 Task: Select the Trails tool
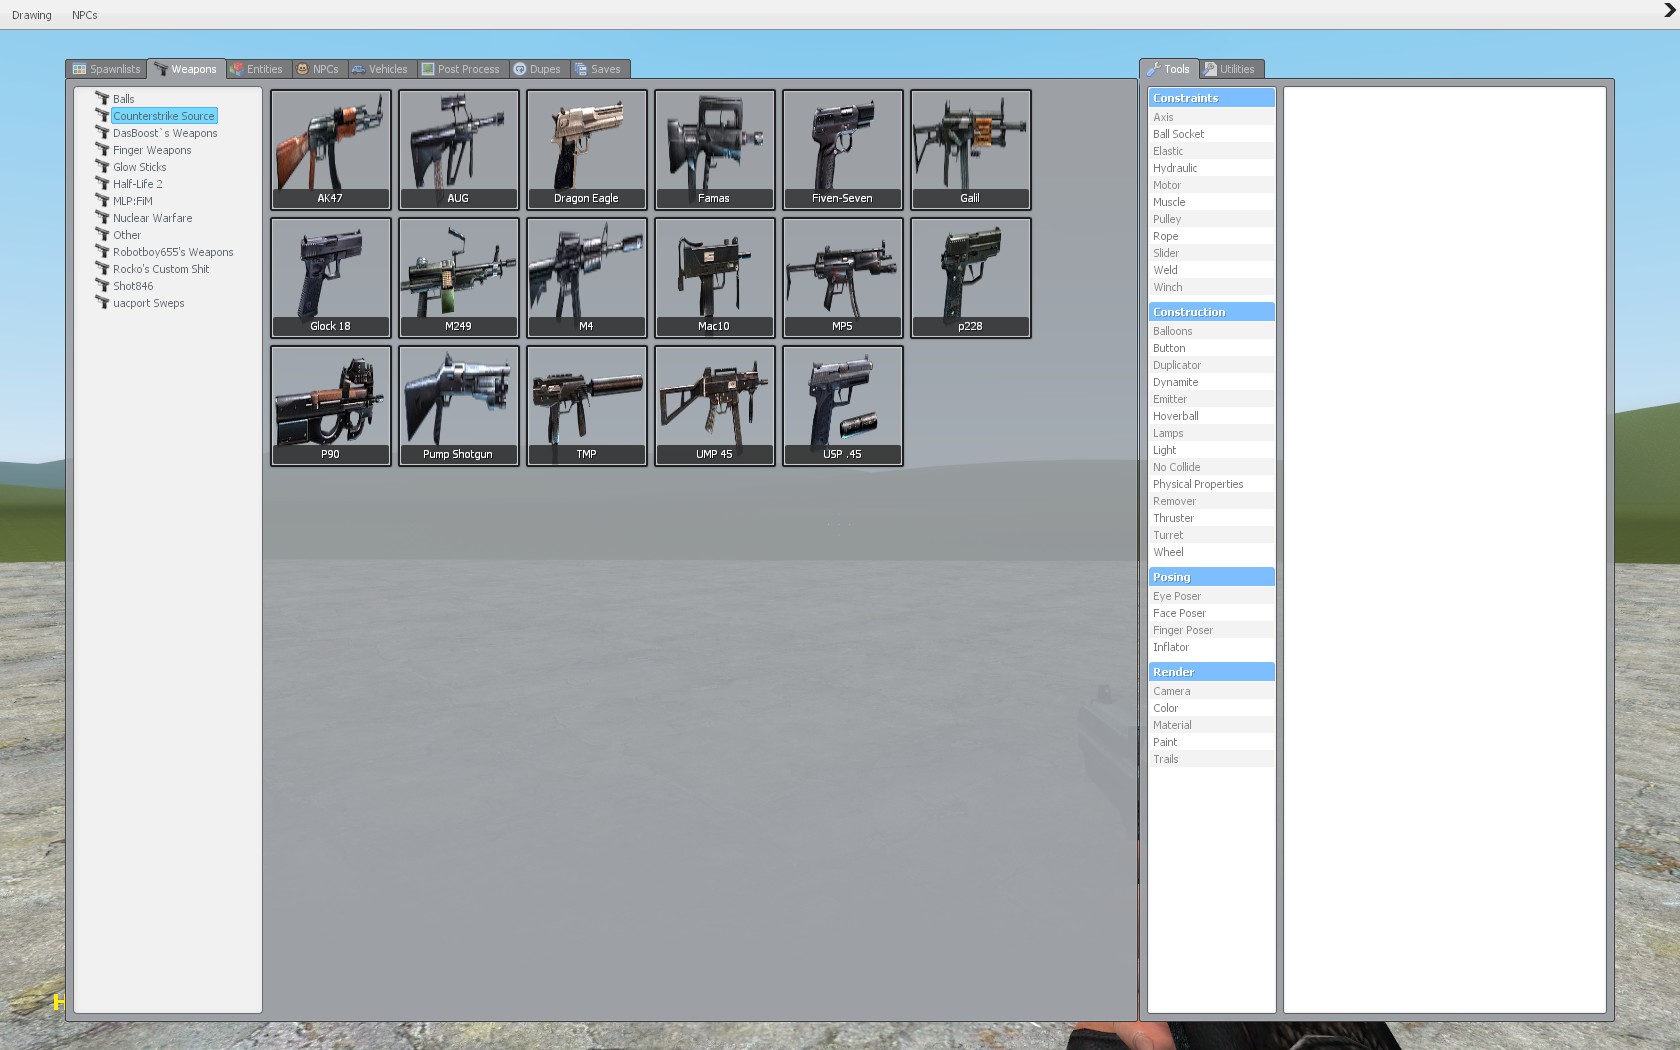coord(1211,759)
